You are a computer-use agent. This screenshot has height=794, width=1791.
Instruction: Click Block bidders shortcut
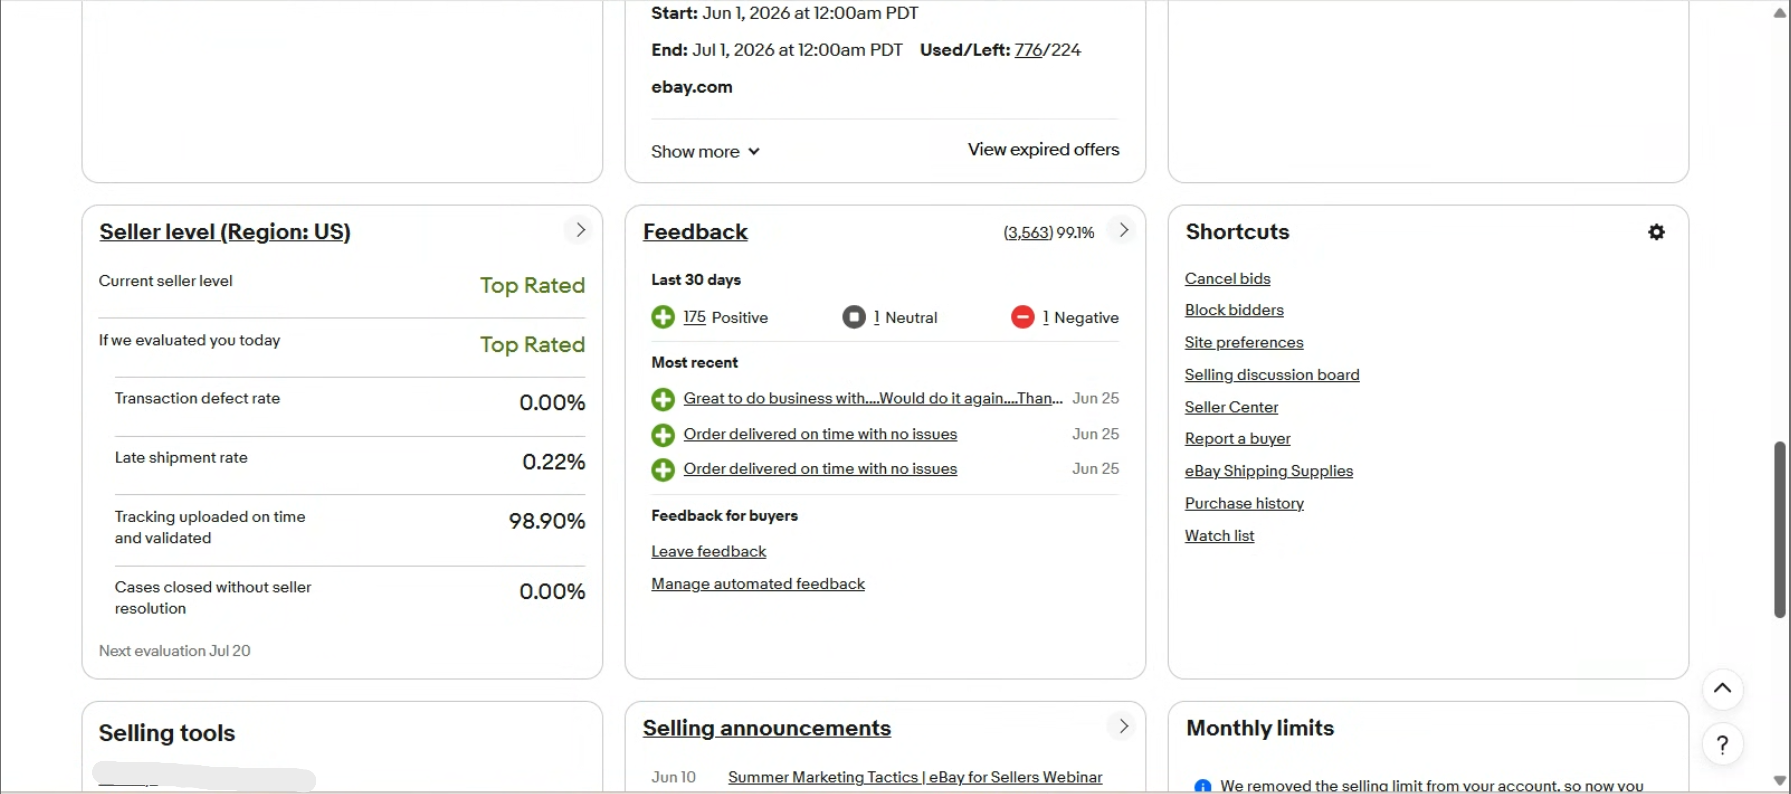pos(1234,310)
